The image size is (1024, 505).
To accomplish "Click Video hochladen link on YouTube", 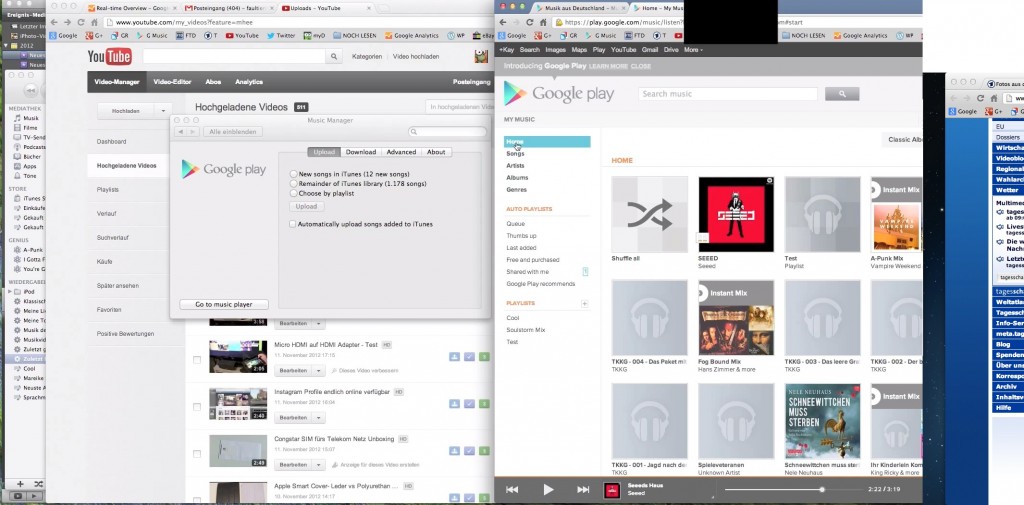I will (416, 57).
